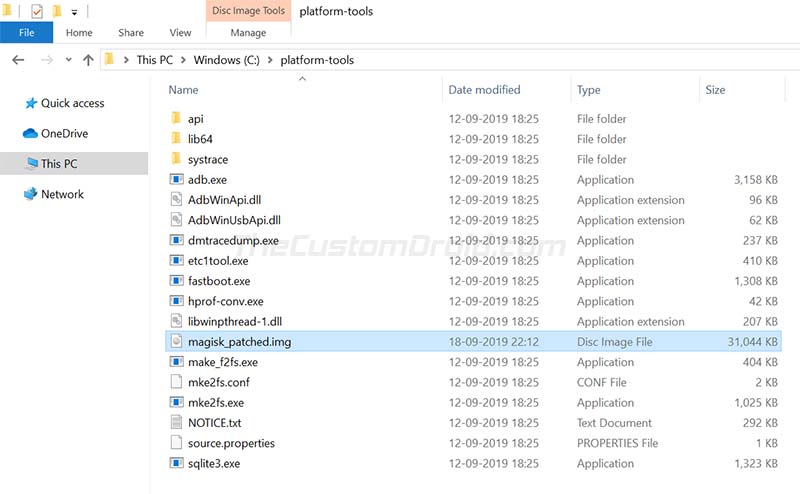Screen dimensions: 800x494
Task: Click the sqlite3.exe application icon
Action: click(x=176, y=463)
